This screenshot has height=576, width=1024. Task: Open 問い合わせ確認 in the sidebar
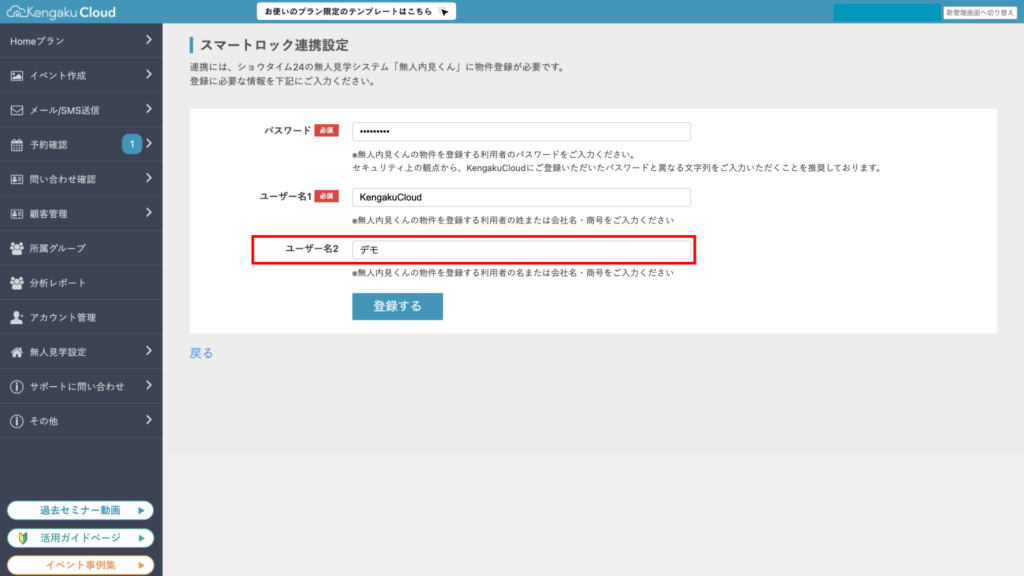click(x=63, y=179)
